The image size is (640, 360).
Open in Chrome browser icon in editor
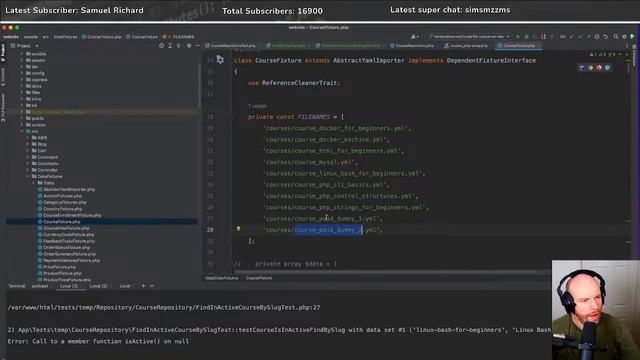[591, 68]
